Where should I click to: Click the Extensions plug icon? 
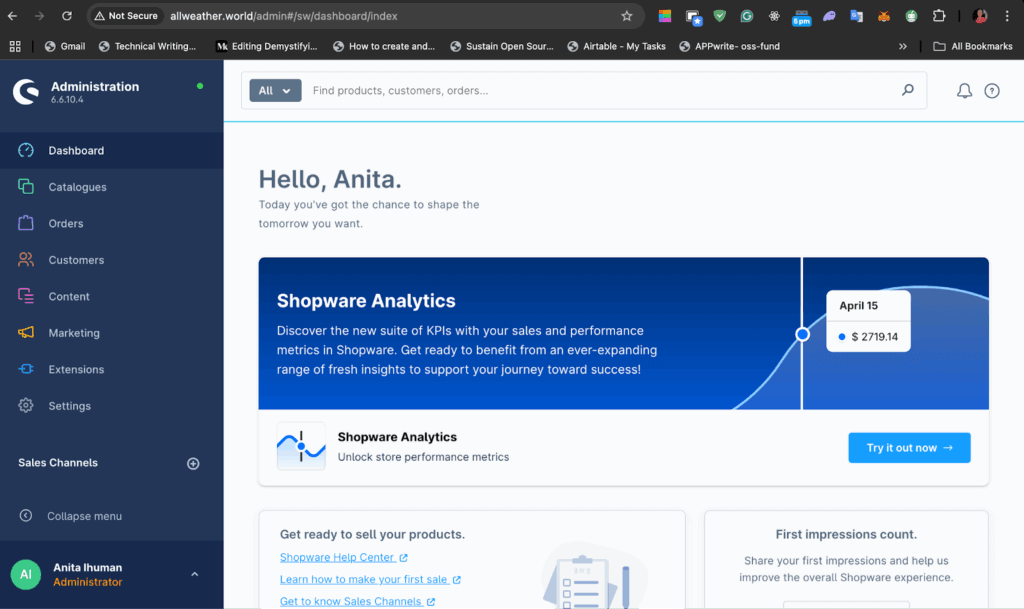[x=25, y=369]
